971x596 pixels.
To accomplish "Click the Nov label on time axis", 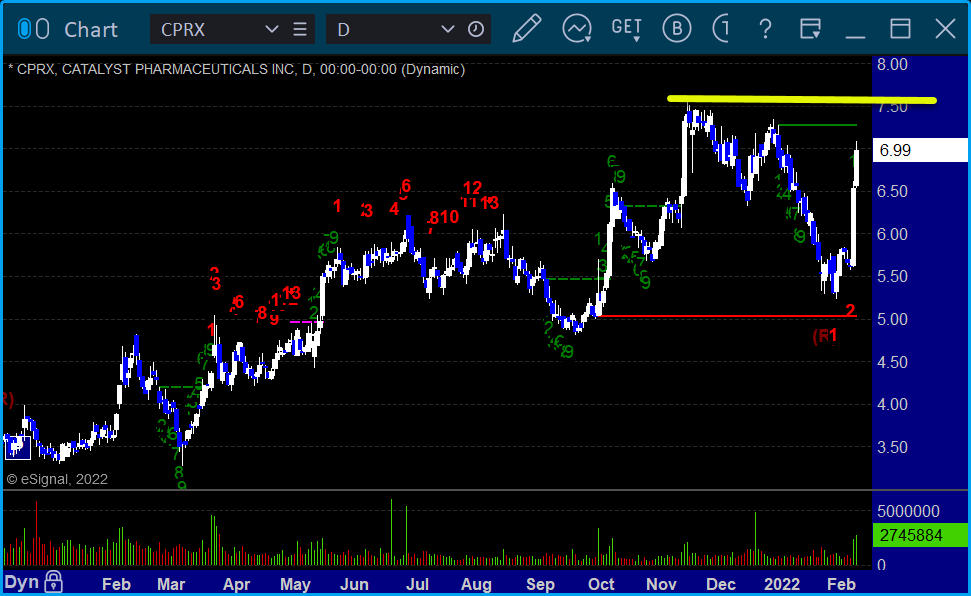I will pyautogui.click(x=661, y=584).
